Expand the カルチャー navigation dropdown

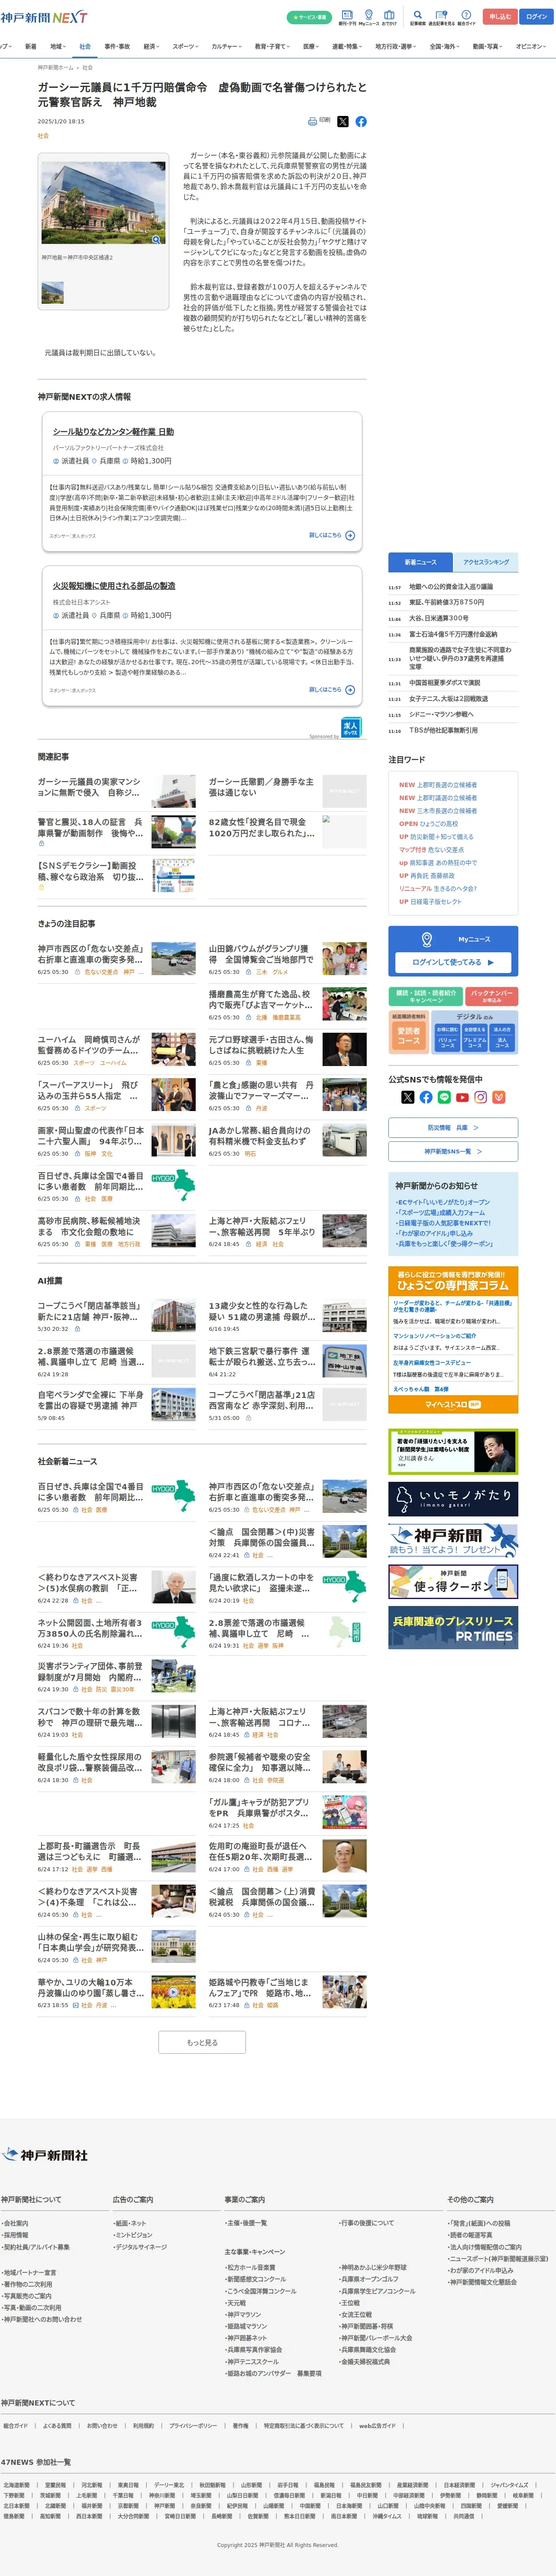[227, 46]
